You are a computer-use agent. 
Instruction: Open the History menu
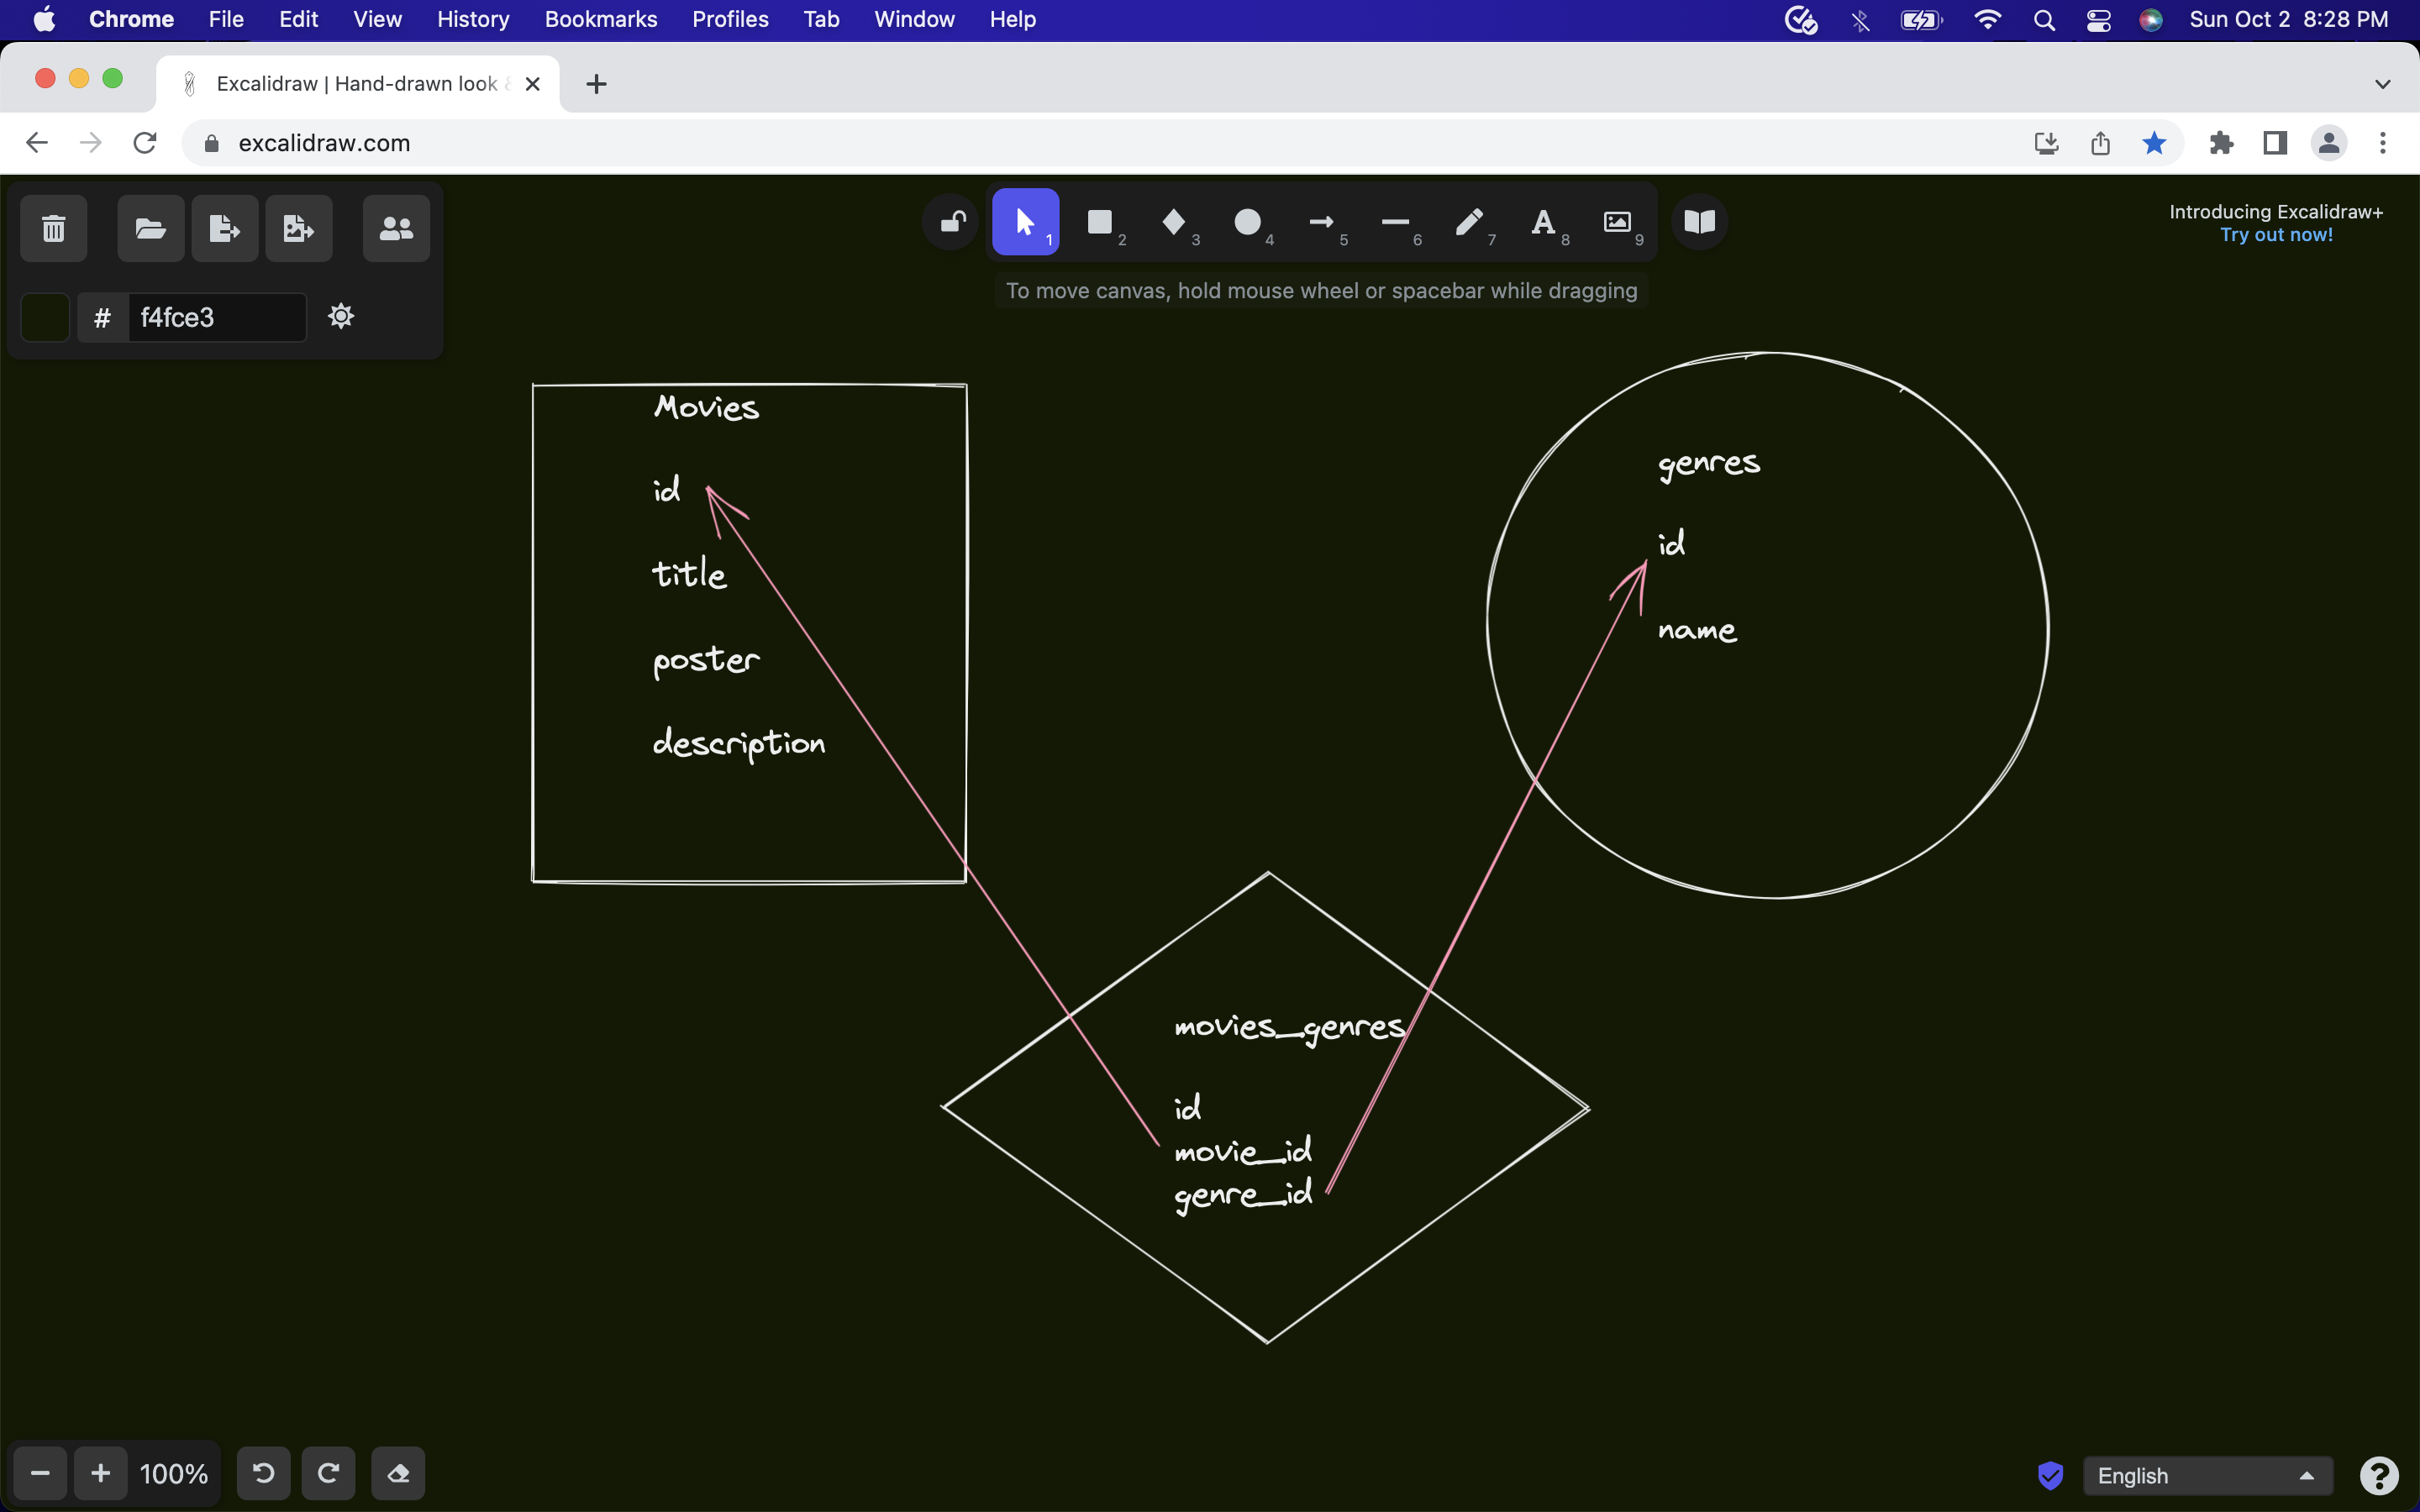pos(472,19)
